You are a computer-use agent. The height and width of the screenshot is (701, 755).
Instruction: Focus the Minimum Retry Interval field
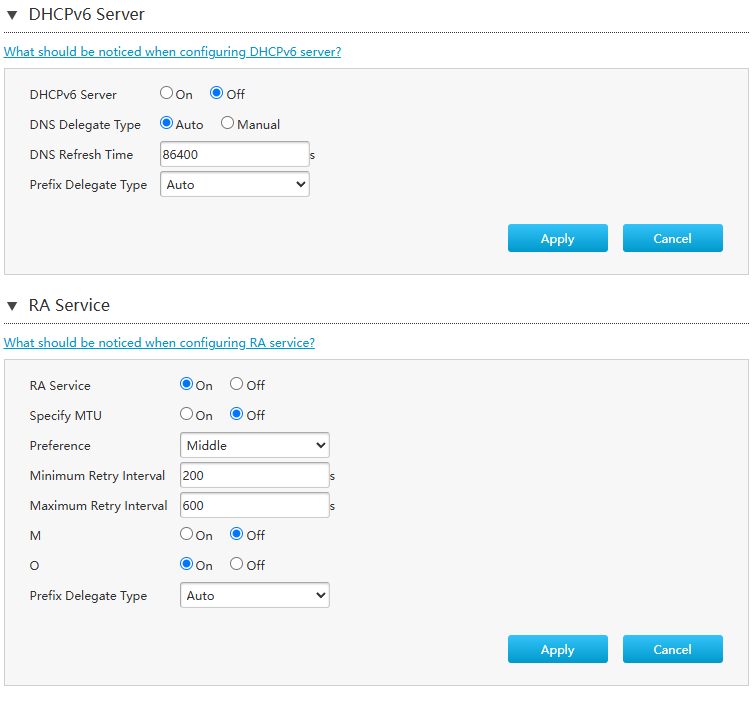coord(255,476)
